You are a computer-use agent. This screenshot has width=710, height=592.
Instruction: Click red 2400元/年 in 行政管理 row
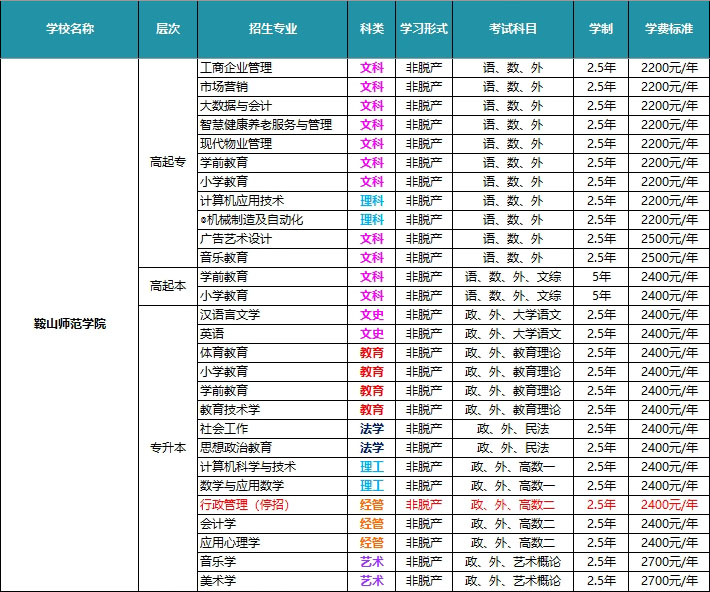pos(669,505)
